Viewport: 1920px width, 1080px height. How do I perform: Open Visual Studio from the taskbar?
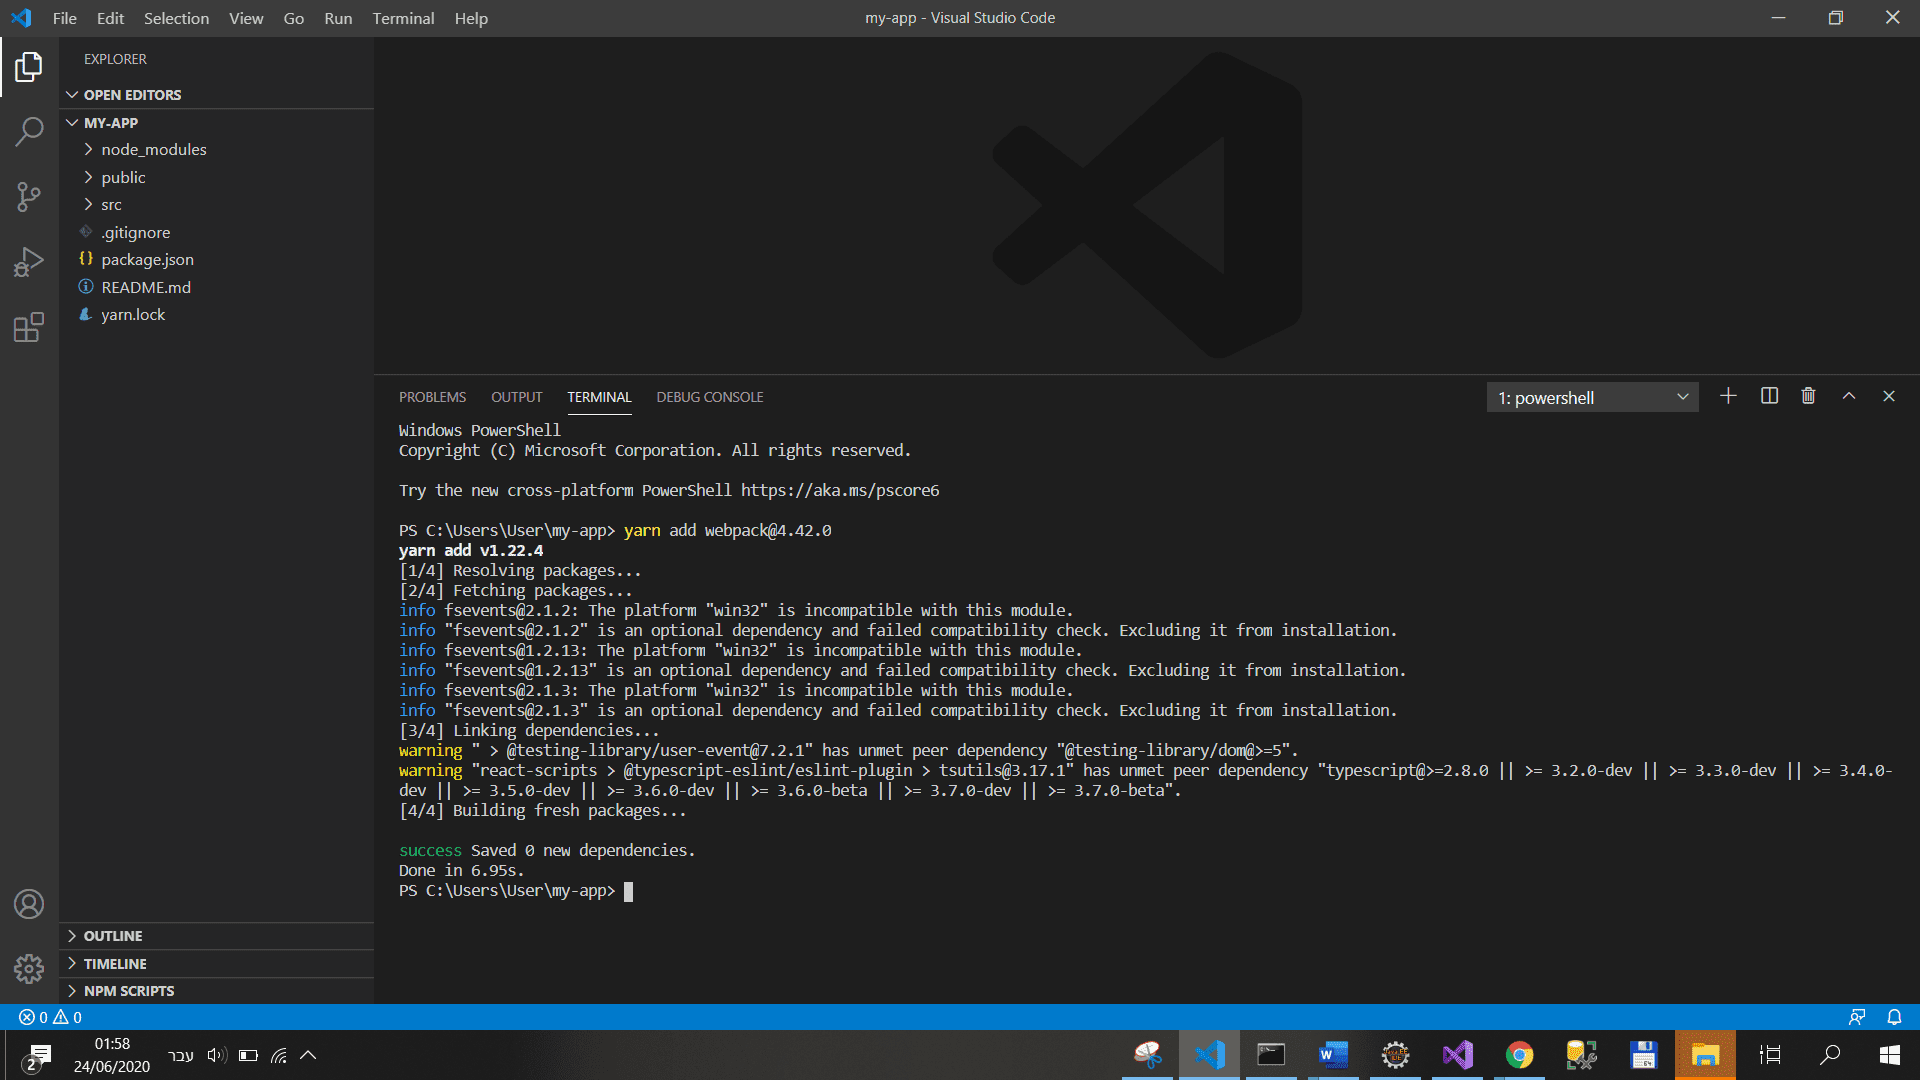1457,1055
